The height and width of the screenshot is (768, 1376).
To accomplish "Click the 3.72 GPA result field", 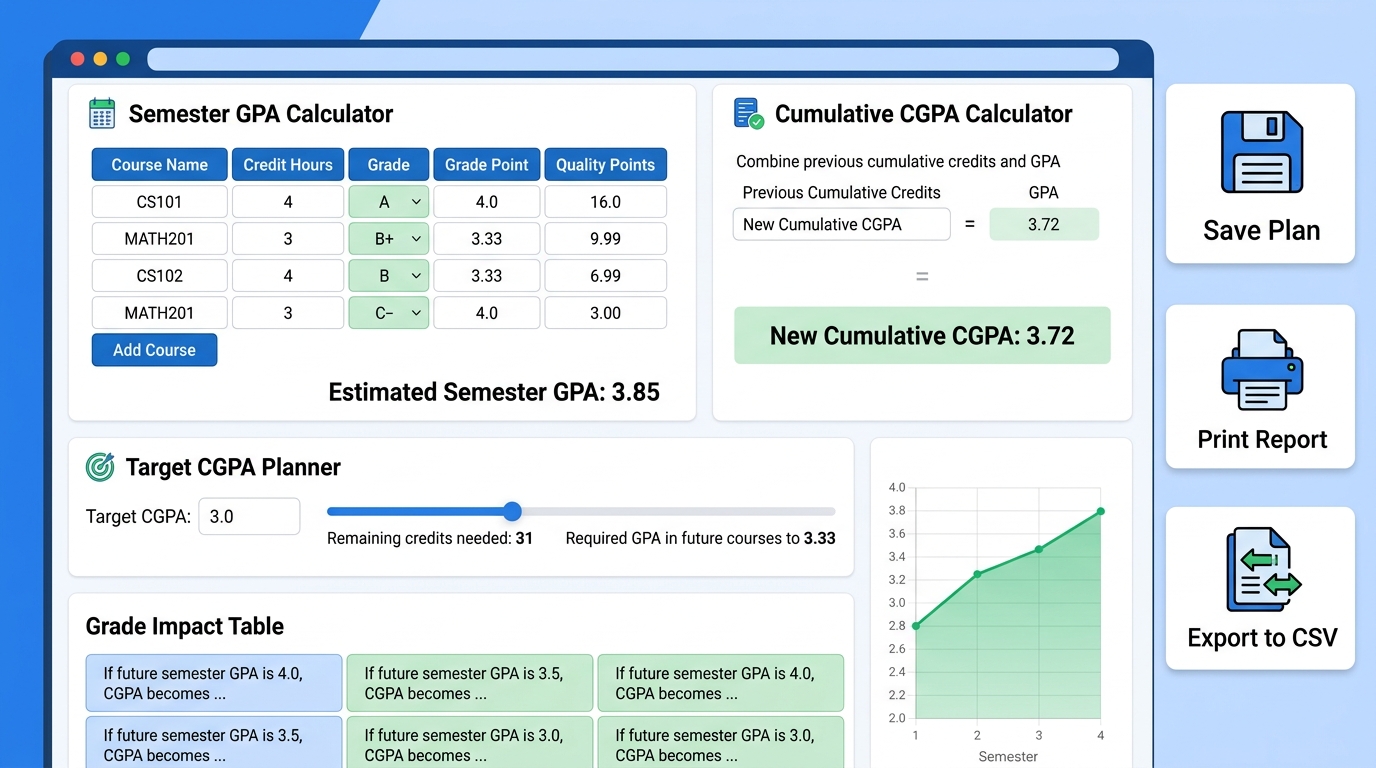I will [1044, 224].
